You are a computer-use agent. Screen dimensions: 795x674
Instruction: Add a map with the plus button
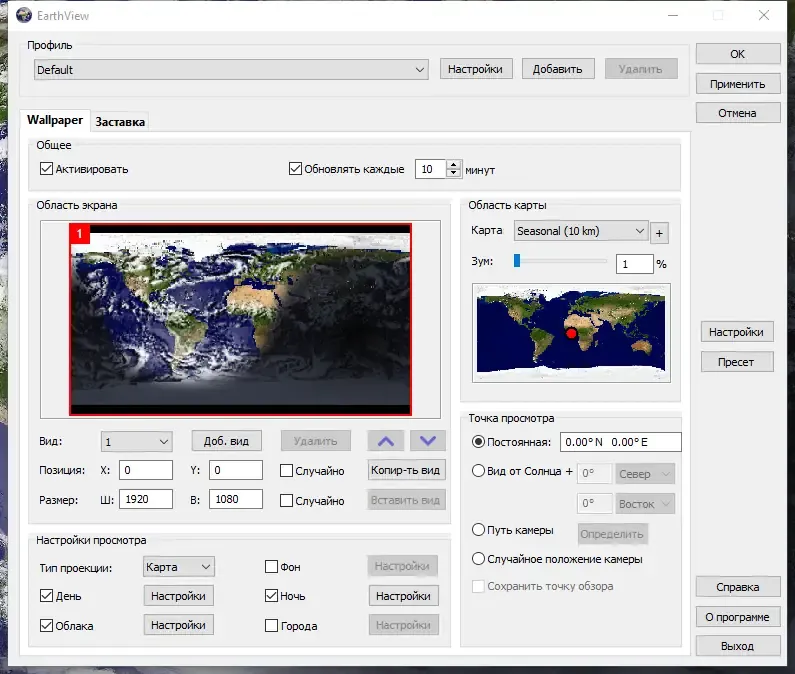coord(659,233)
